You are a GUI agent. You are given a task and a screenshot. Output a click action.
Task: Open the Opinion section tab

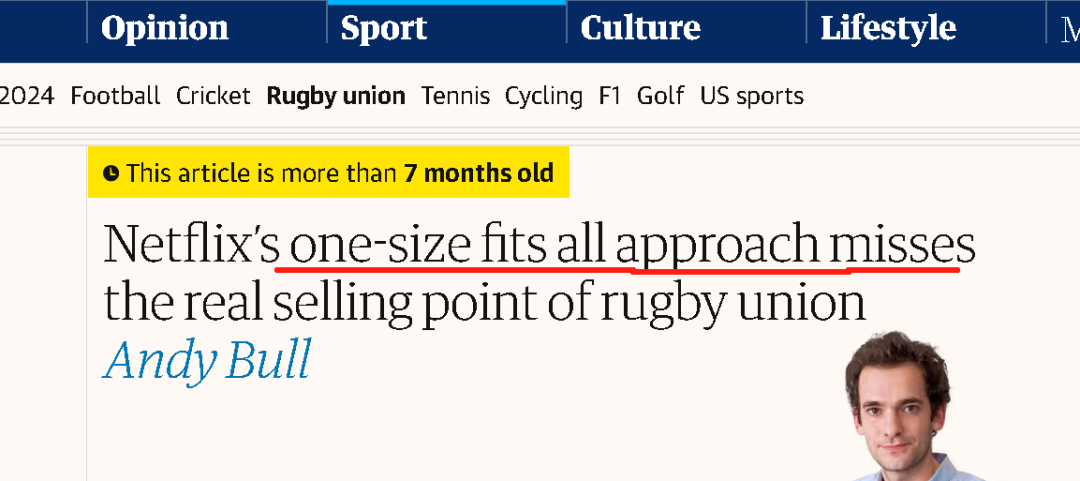click(165, 29)
